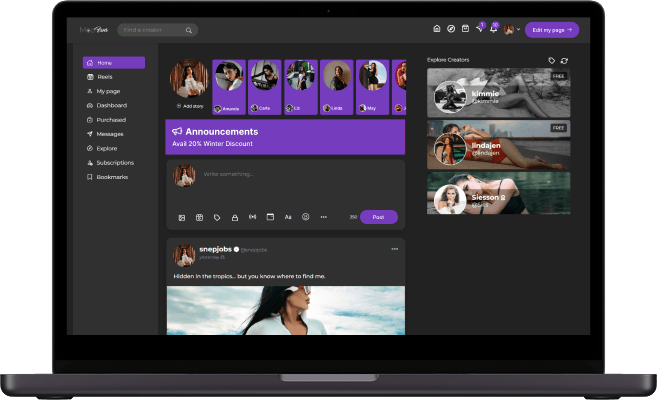657x401 pixels.
Task: Click the snepjobs post photo
Action: click(286, 310)
